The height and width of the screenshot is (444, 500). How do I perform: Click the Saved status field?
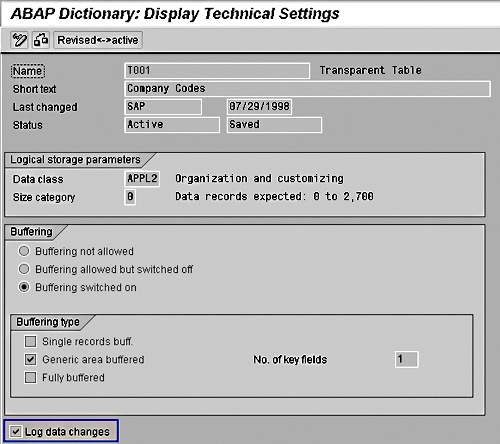click(274, 125)
